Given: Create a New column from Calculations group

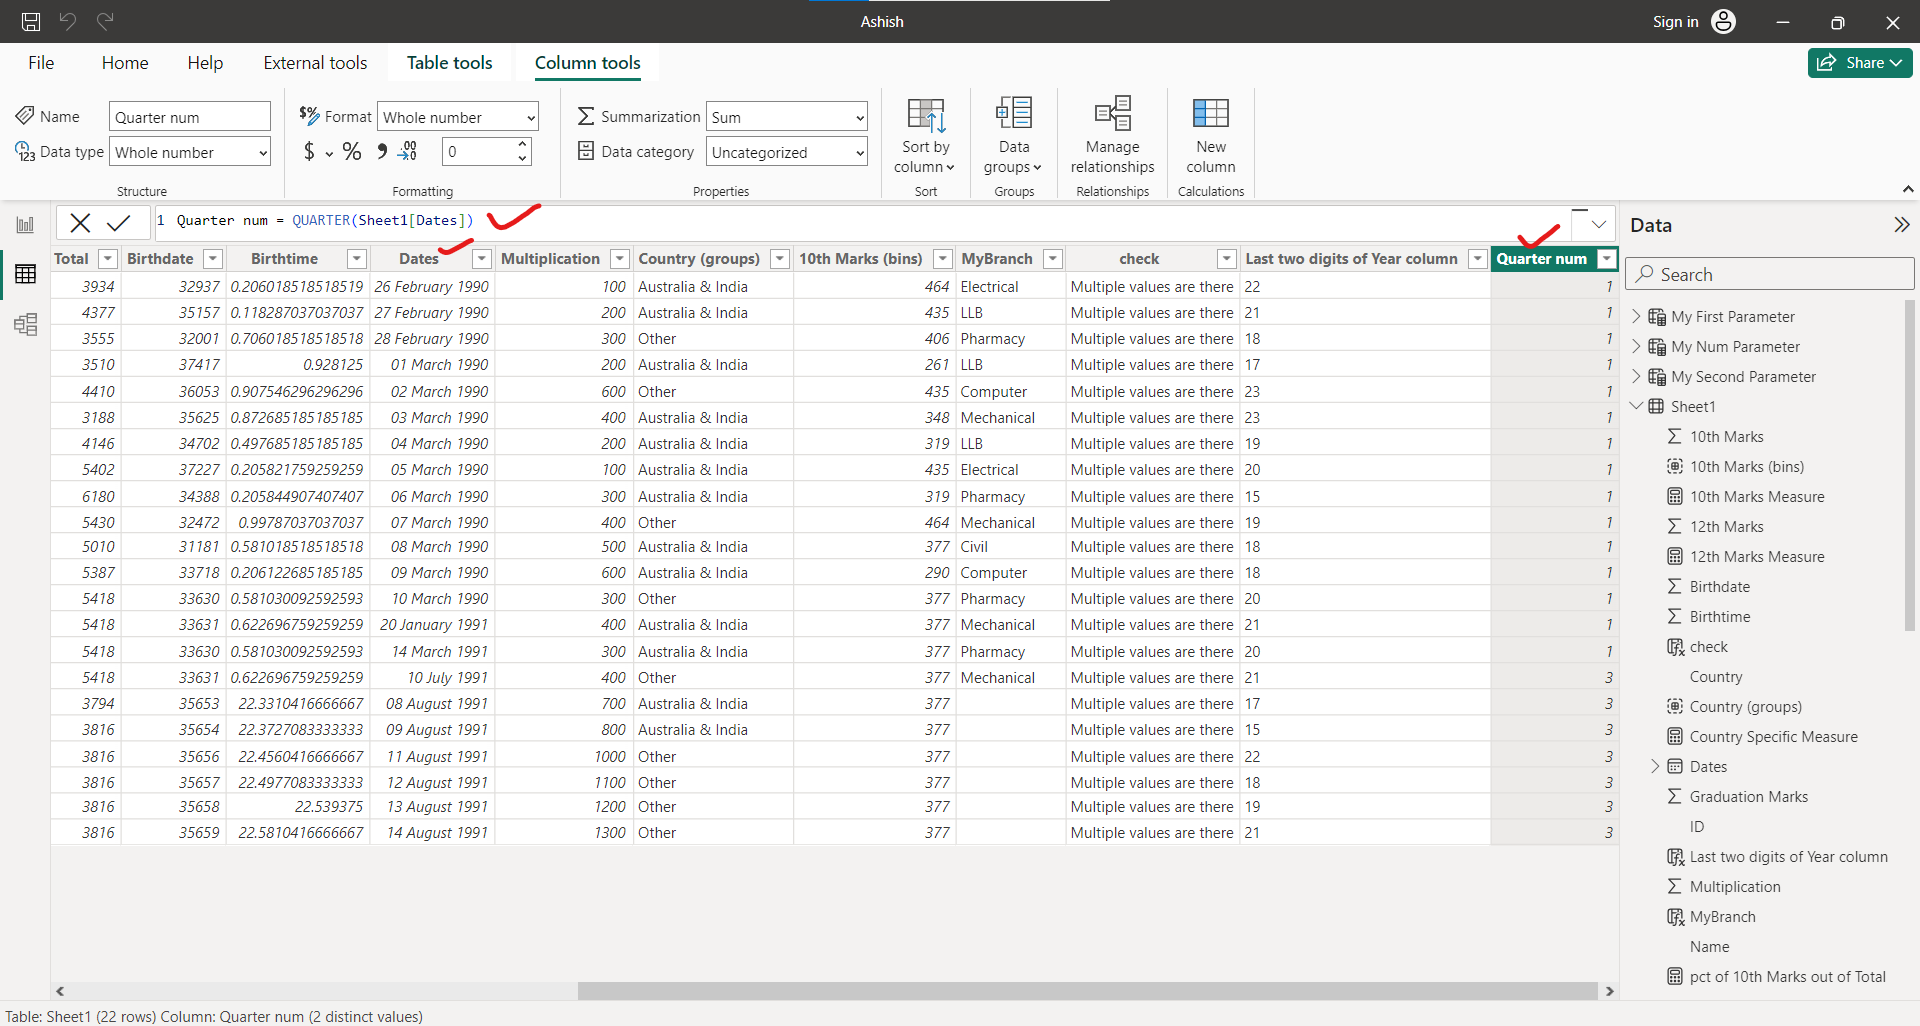Looking at the screenshot, I should pyautogui.click(x=1210, y=135).
